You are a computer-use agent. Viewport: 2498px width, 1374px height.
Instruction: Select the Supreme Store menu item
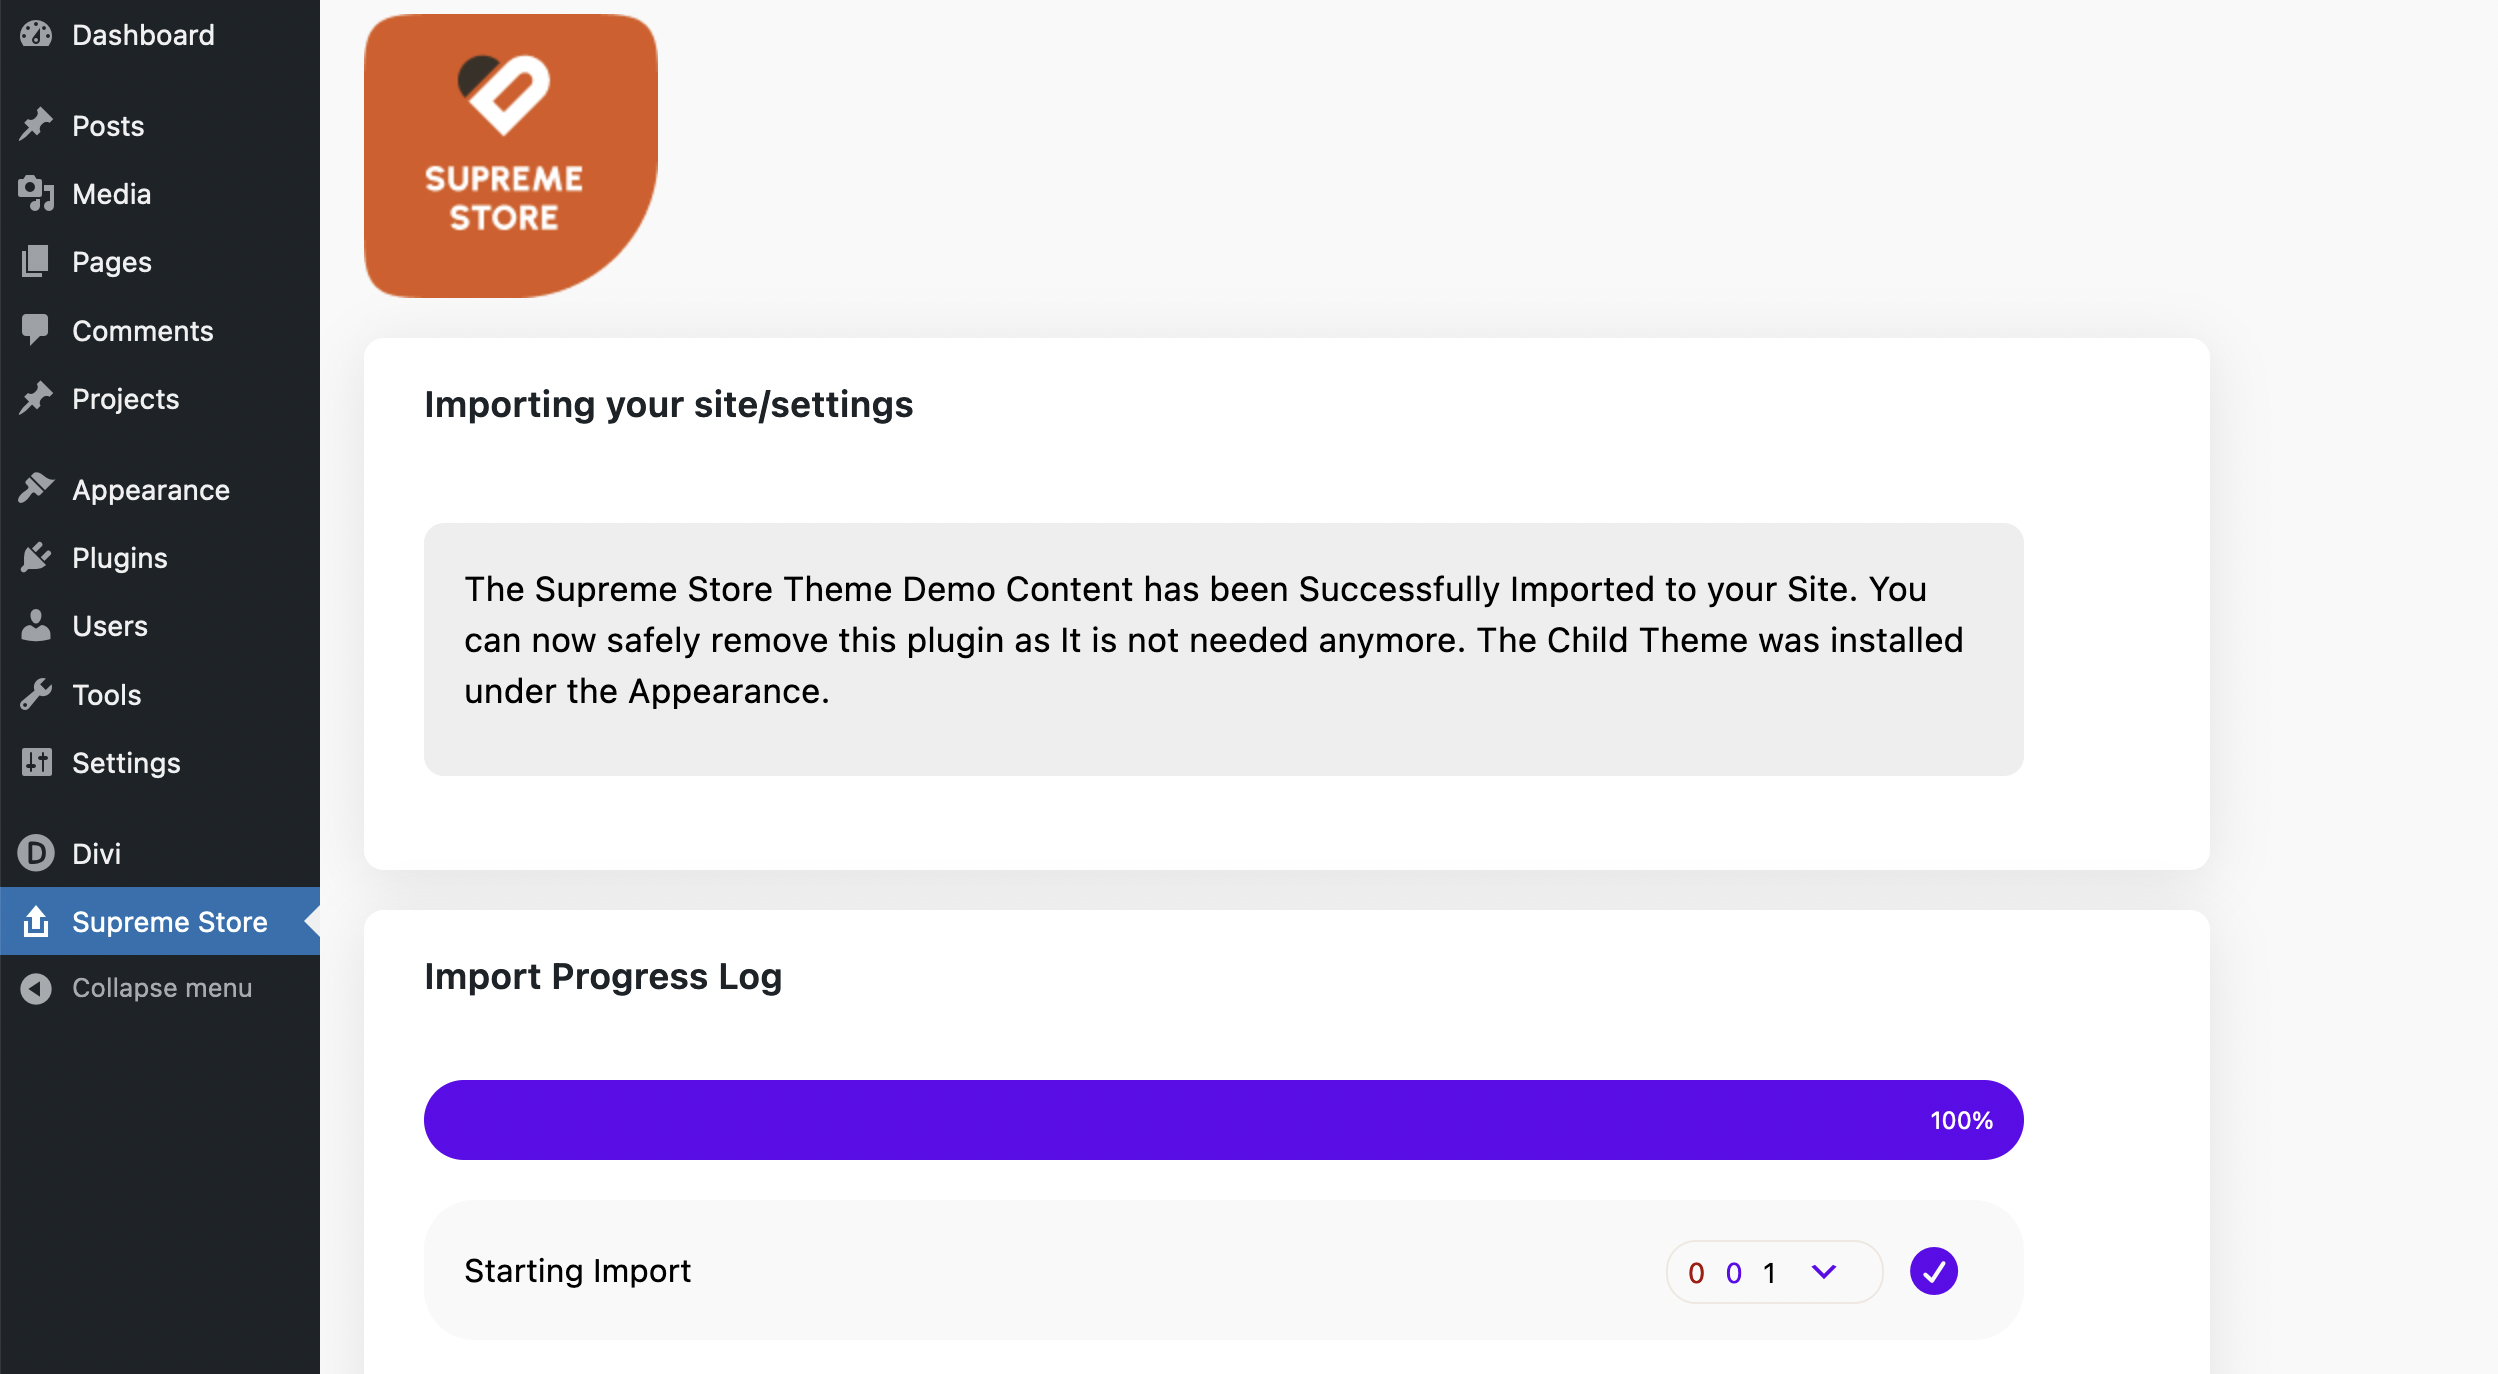click(x=169, y=922)
